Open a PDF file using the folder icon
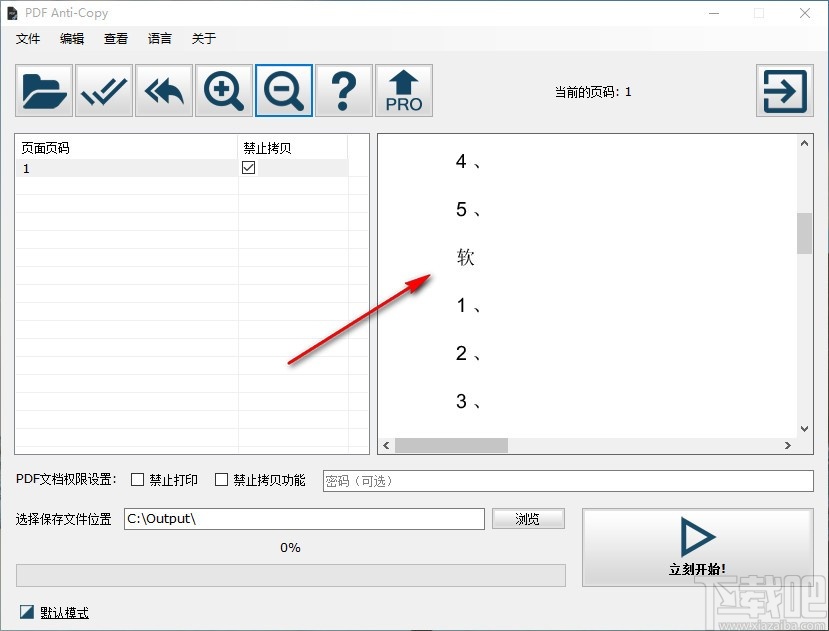The image size is (829, 631). [x=42, y=90]
